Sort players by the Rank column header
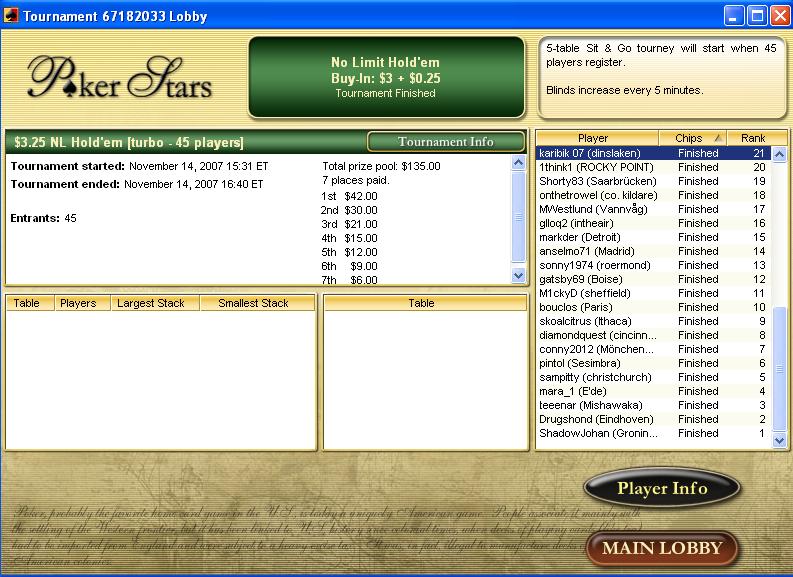The image size is (793, 577). click(x=757, y=138)
